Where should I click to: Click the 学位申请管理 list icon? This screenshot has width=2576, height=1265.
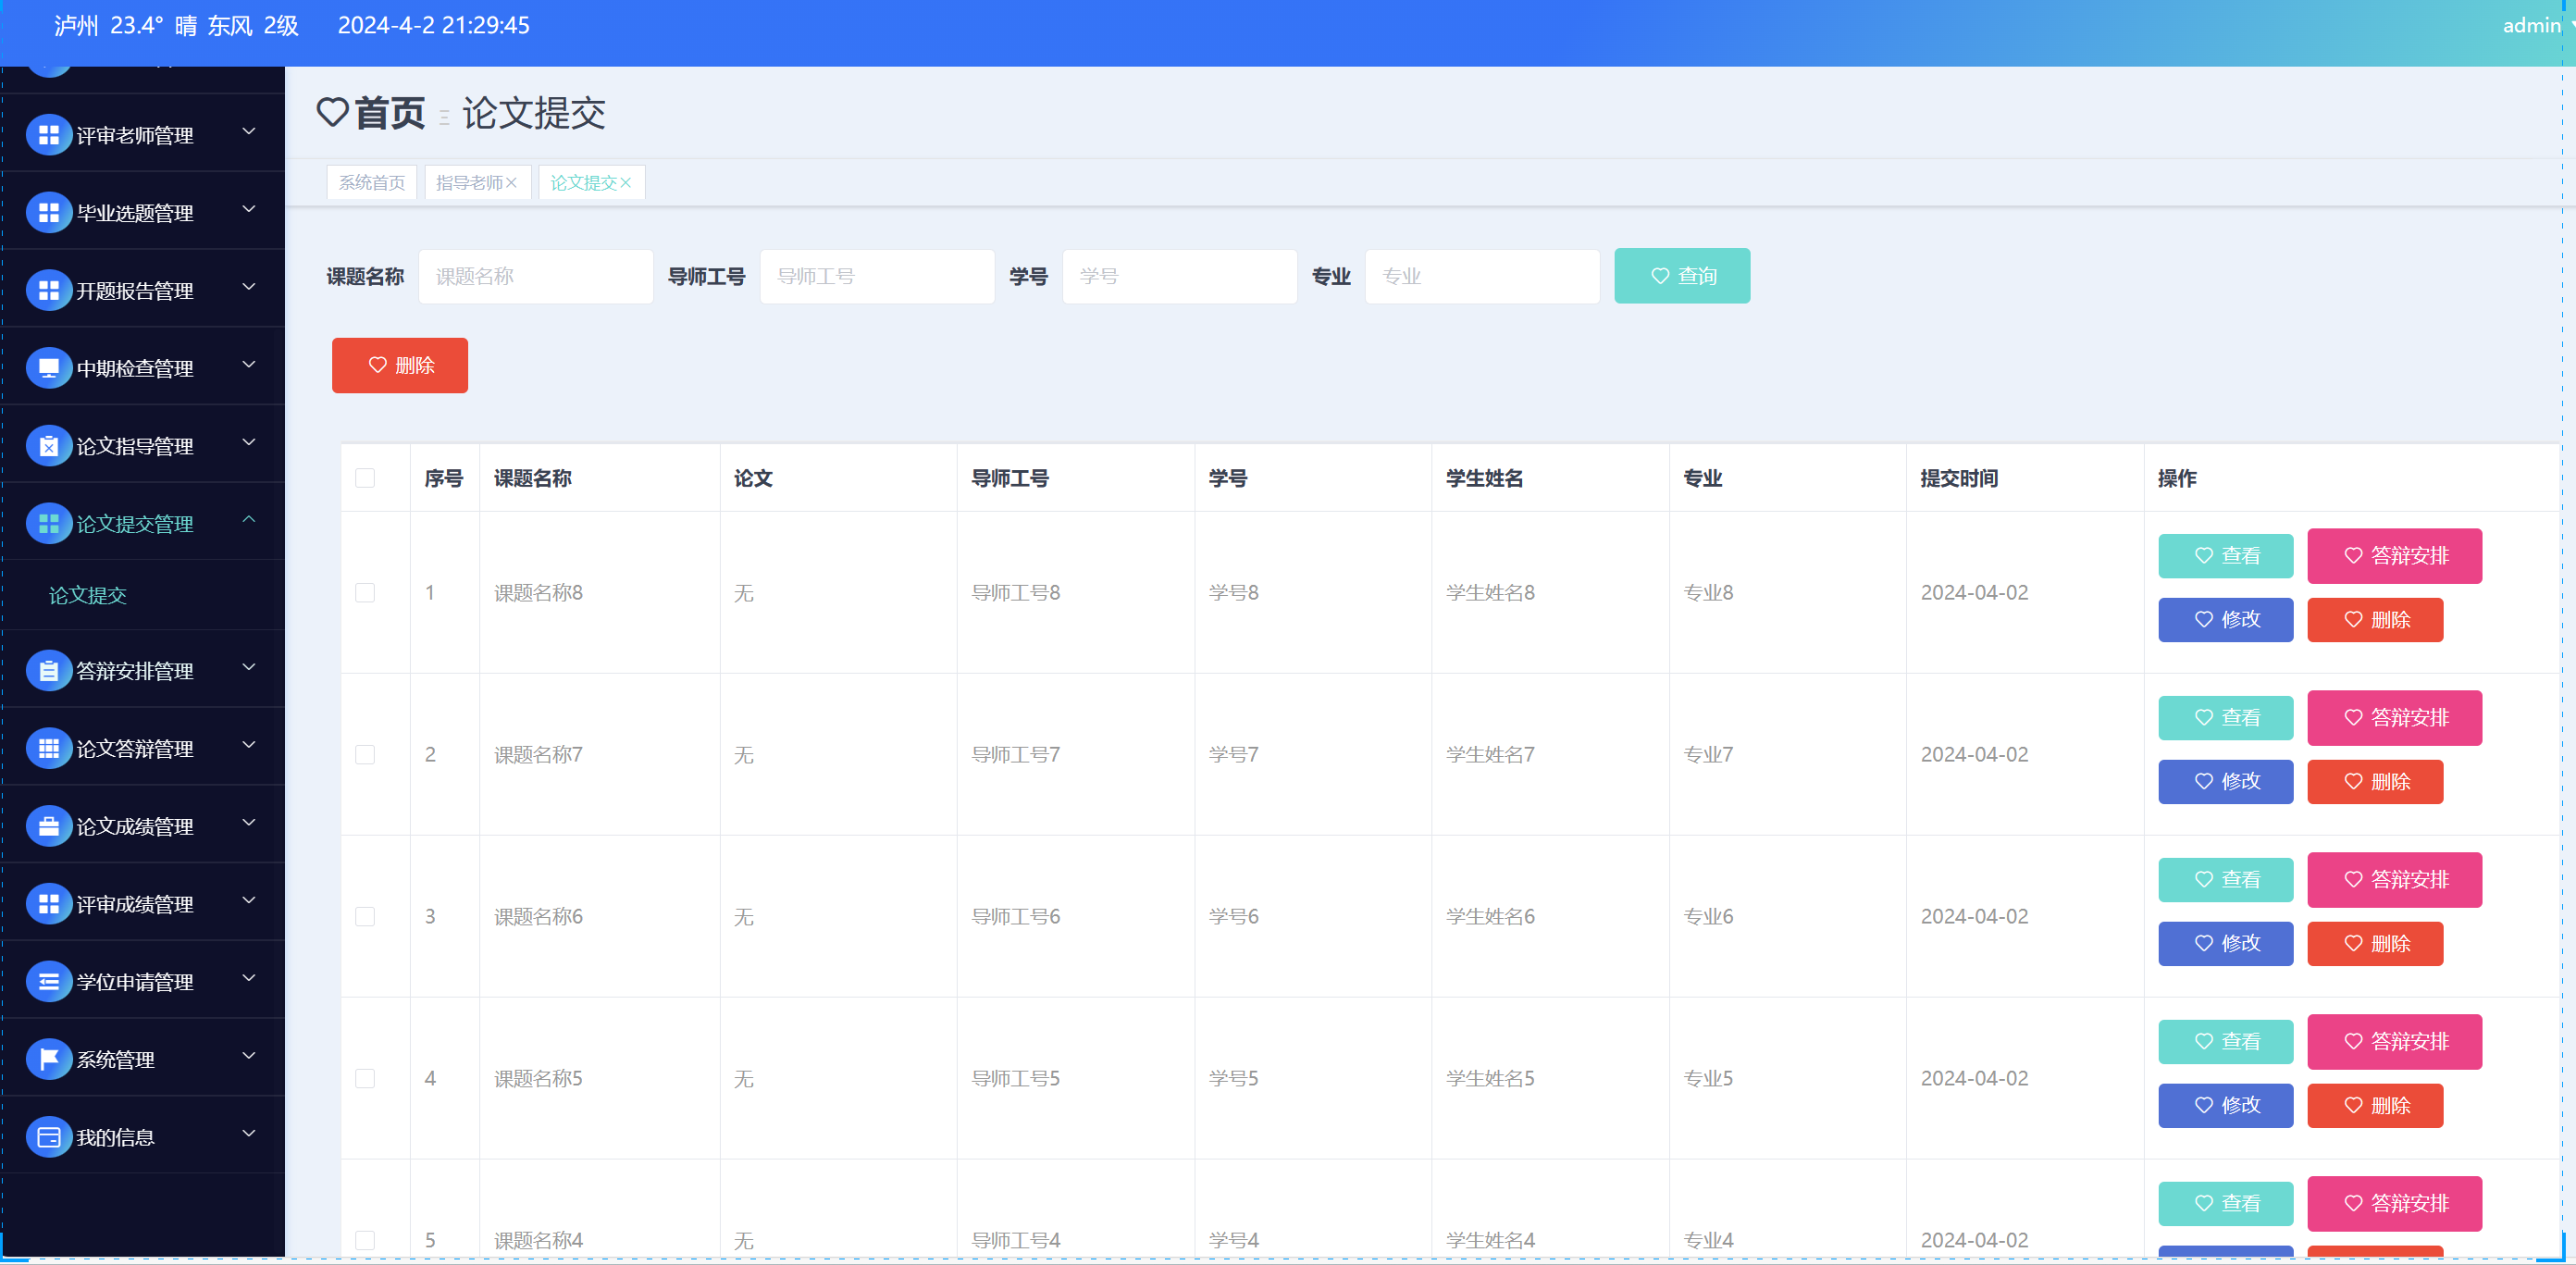click(x=48, y=982)
